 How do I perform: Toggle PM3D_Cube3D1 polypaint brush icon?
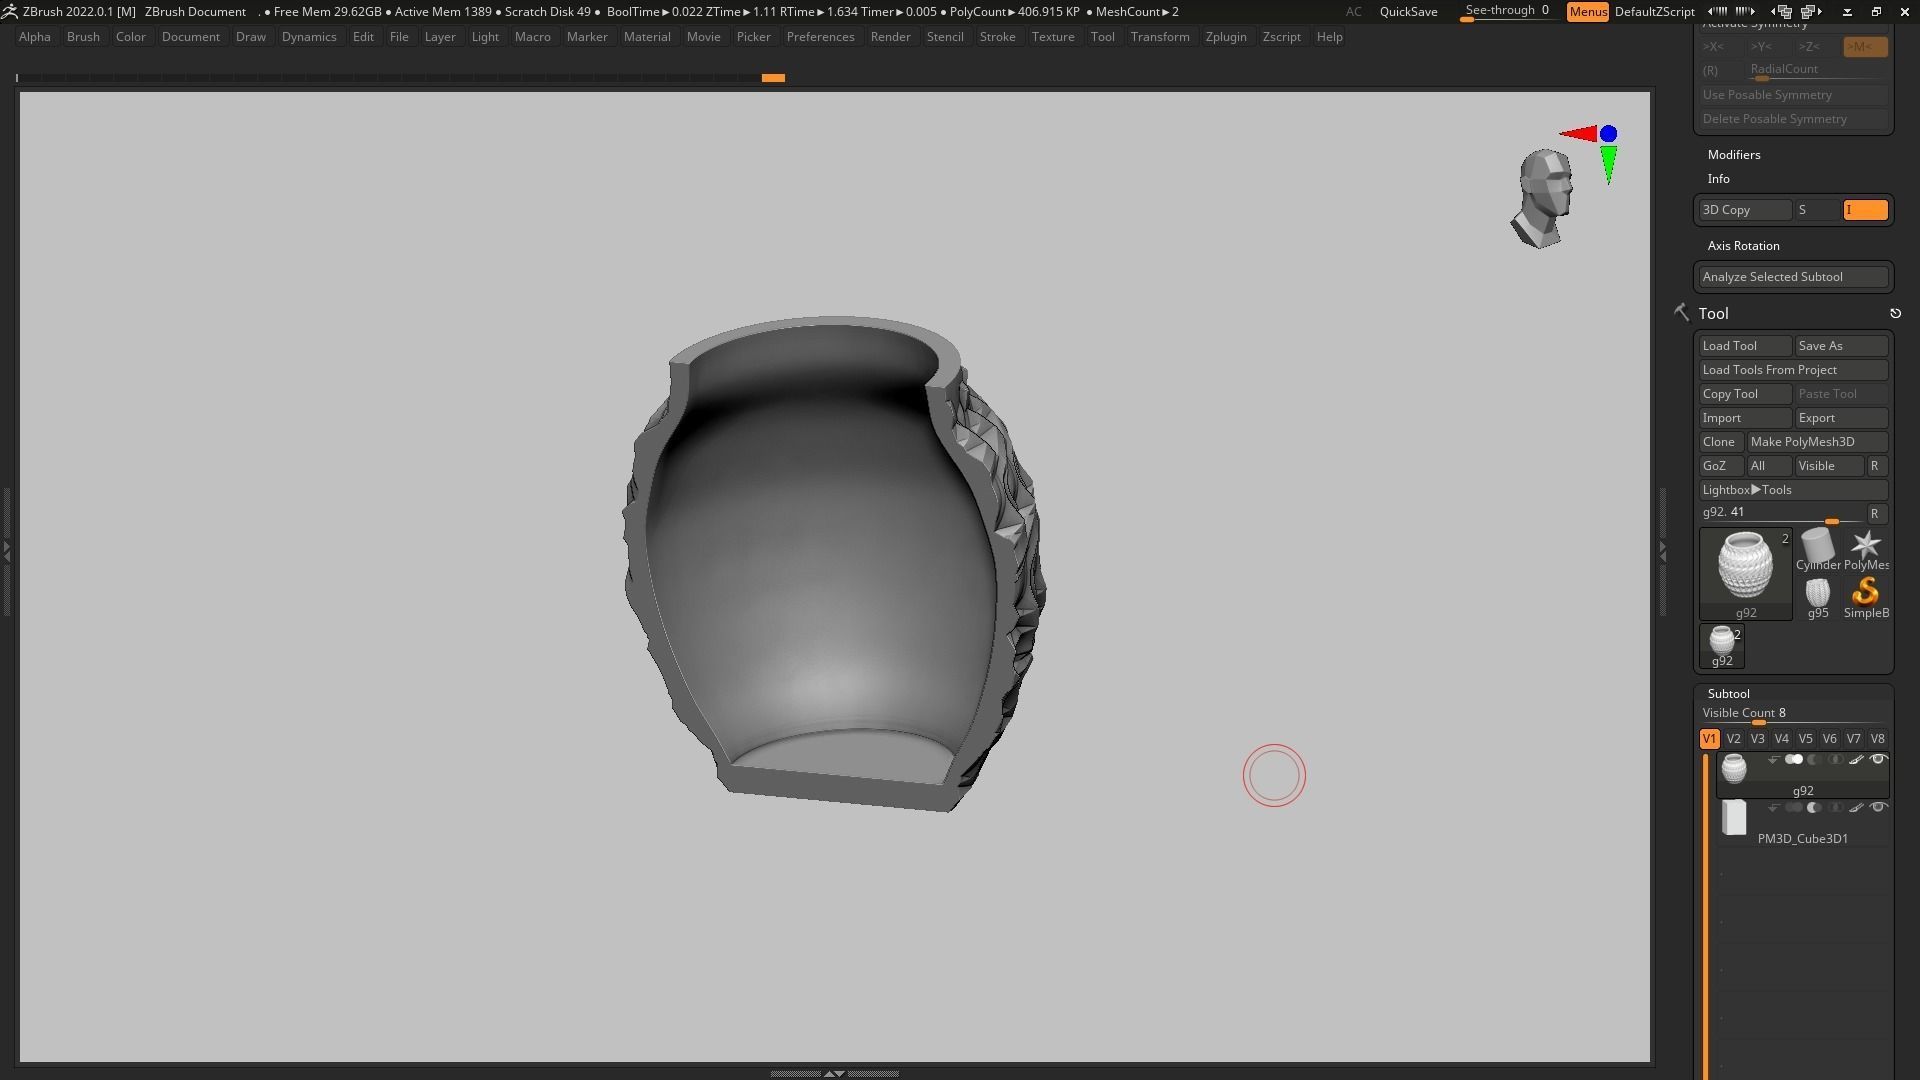point(1856,808)
